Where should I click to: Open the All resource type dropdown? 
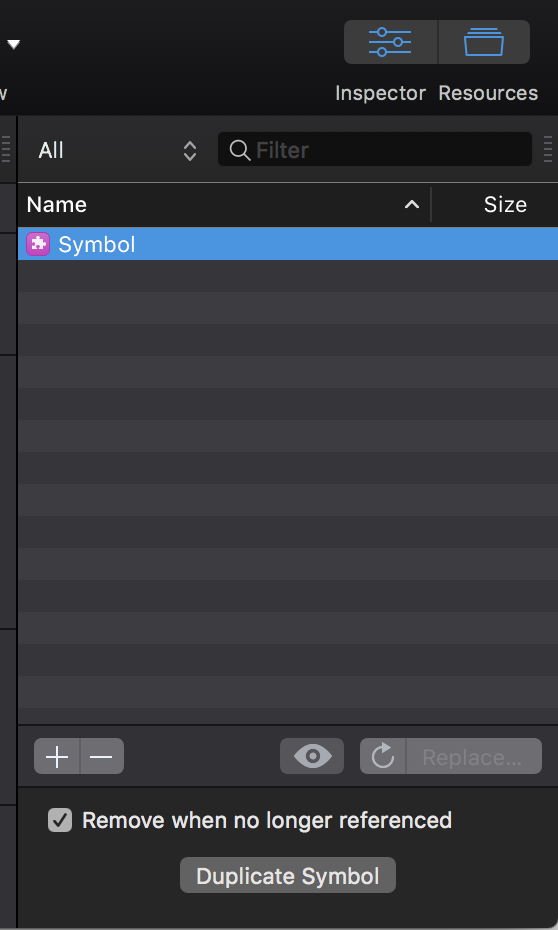(117, 150)
